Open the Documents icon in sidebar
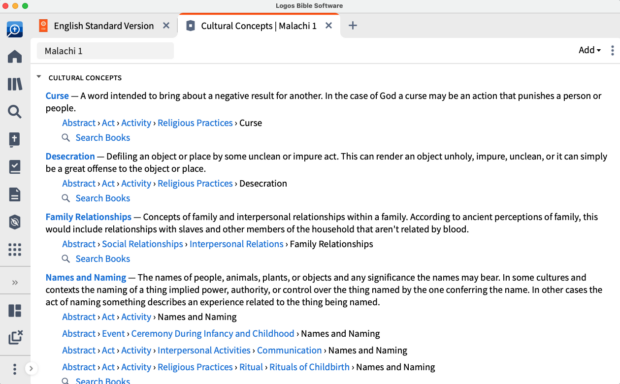 [15, 195]
